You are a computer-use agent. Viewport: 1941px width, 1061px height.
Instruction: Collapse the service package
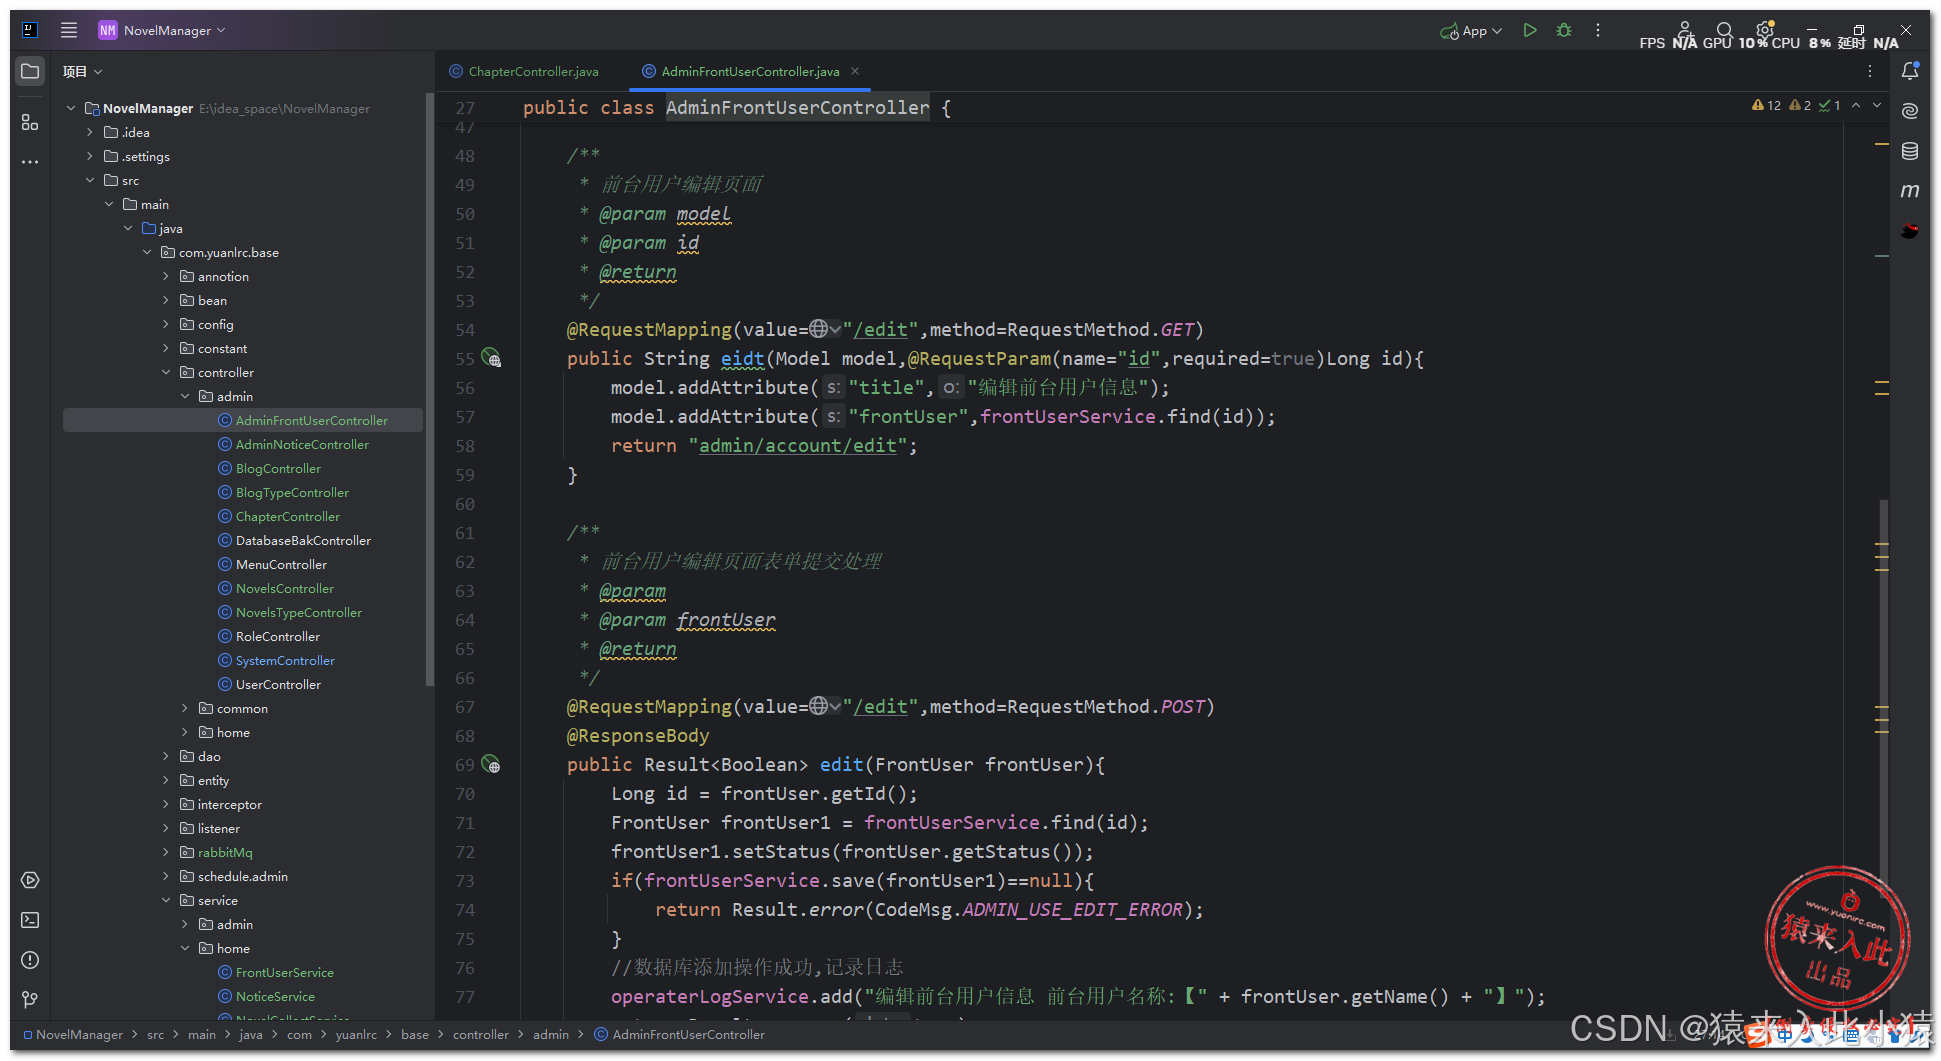pos(166,900)
